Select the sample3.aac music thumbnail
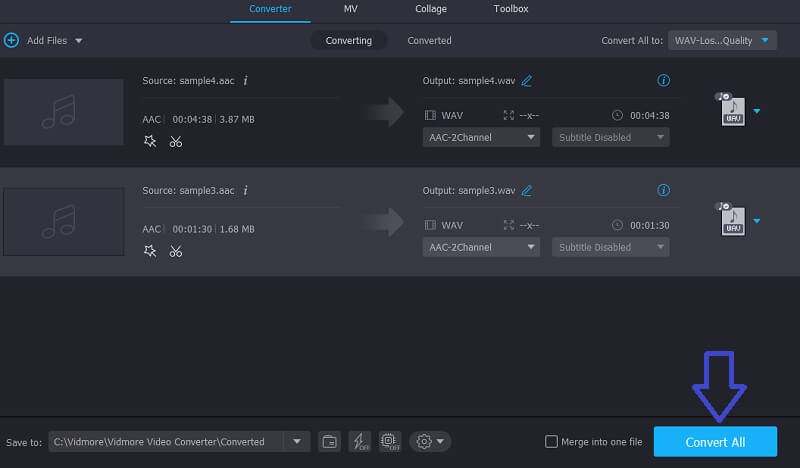This screenshot has width=800, height=468. click(63, 221)
